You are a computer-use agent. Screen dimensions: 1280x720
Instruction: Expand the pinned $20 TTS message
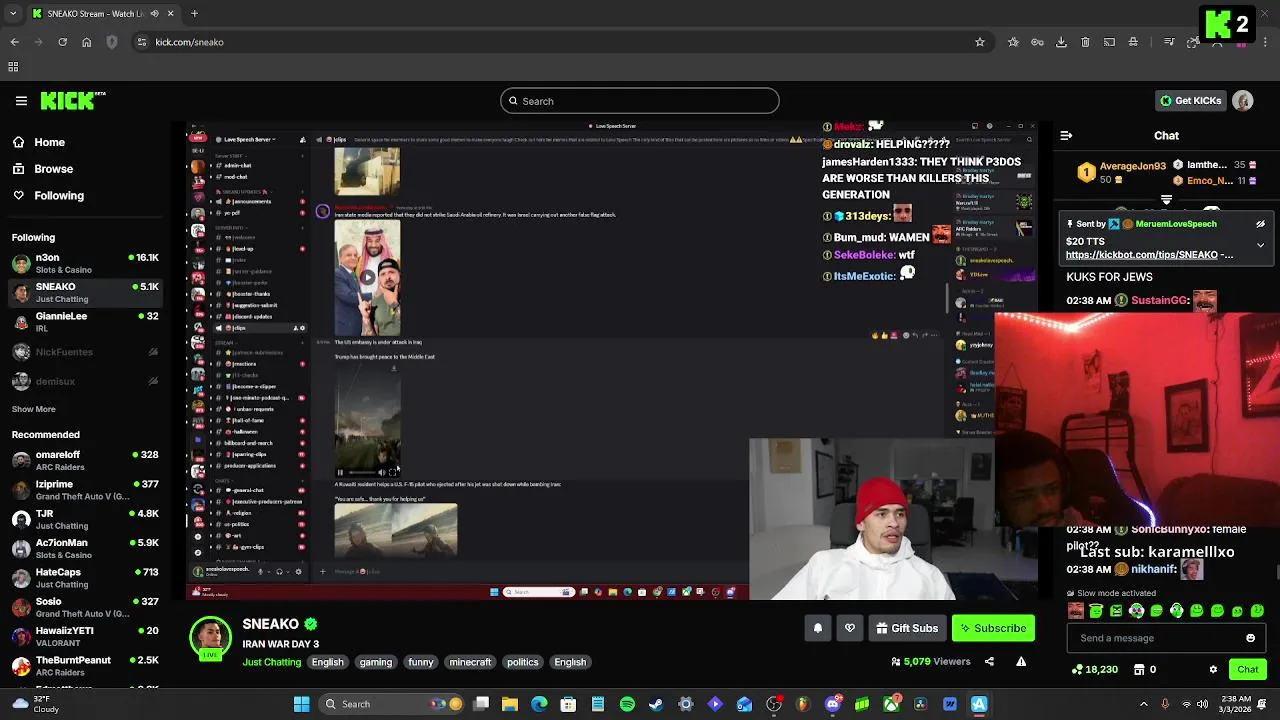click(x=1261, y=244)
